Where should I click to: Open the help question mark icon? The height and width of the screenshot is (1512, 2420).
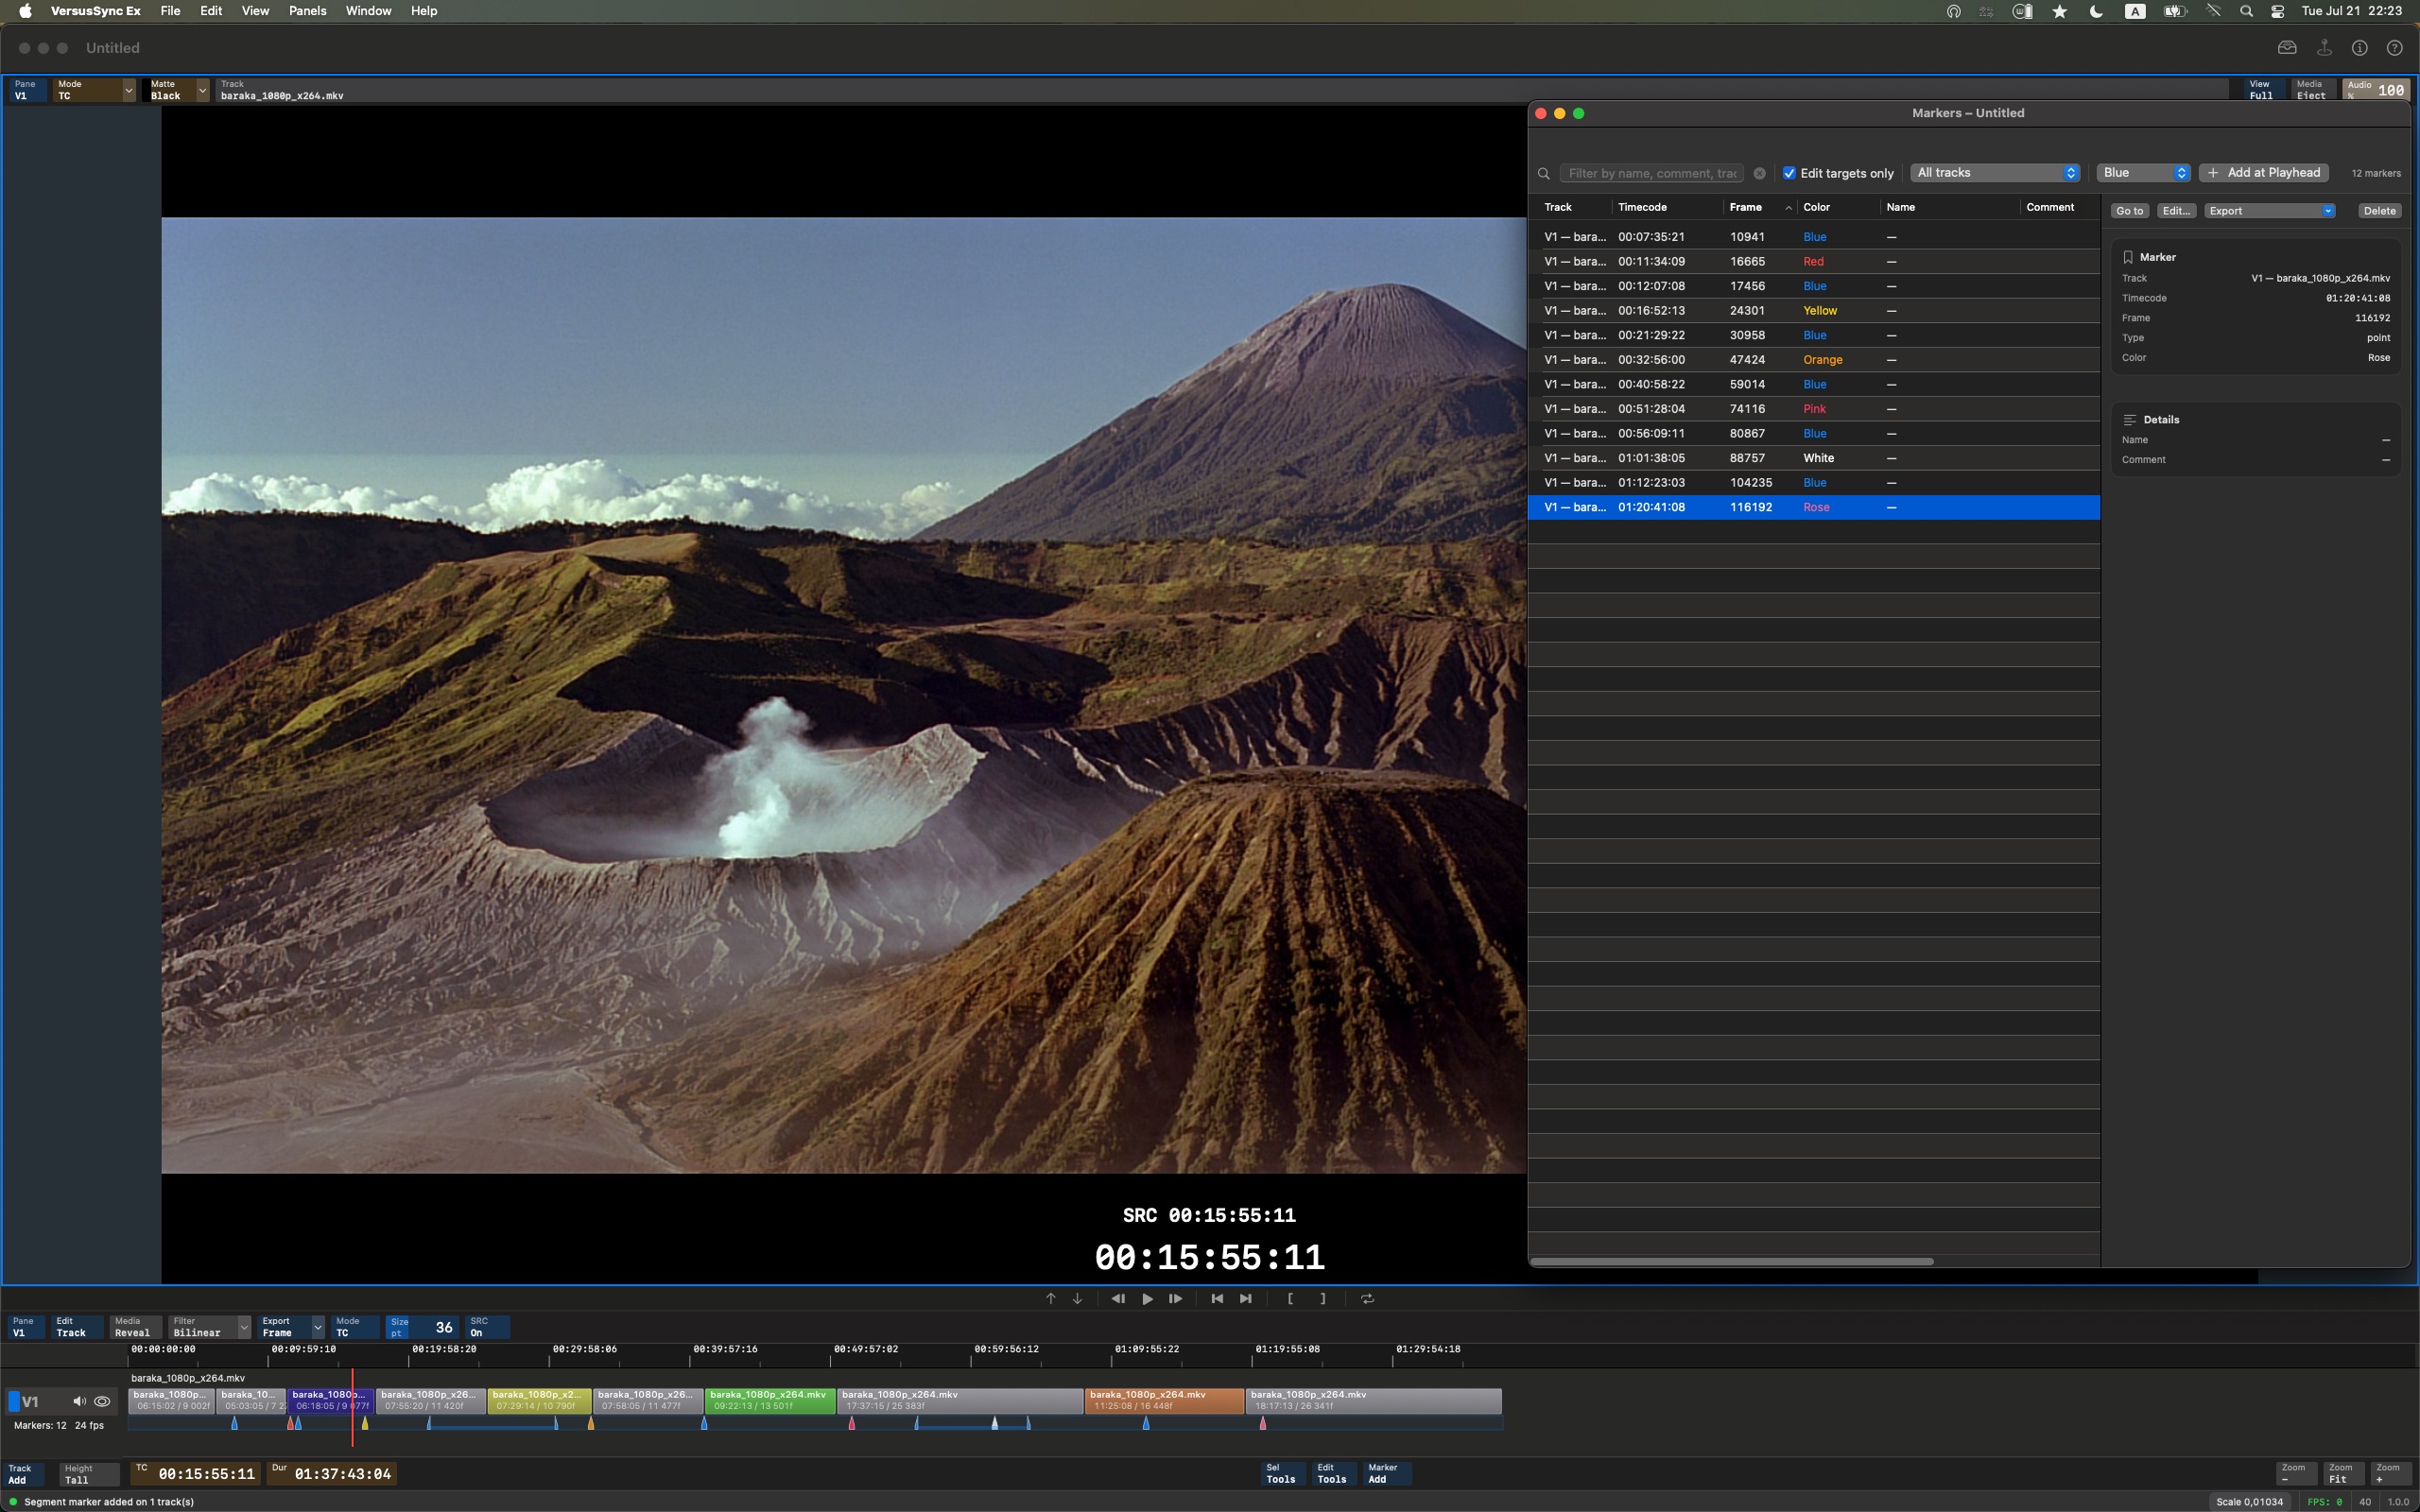pyautogui.click(x=2395, y=47)
